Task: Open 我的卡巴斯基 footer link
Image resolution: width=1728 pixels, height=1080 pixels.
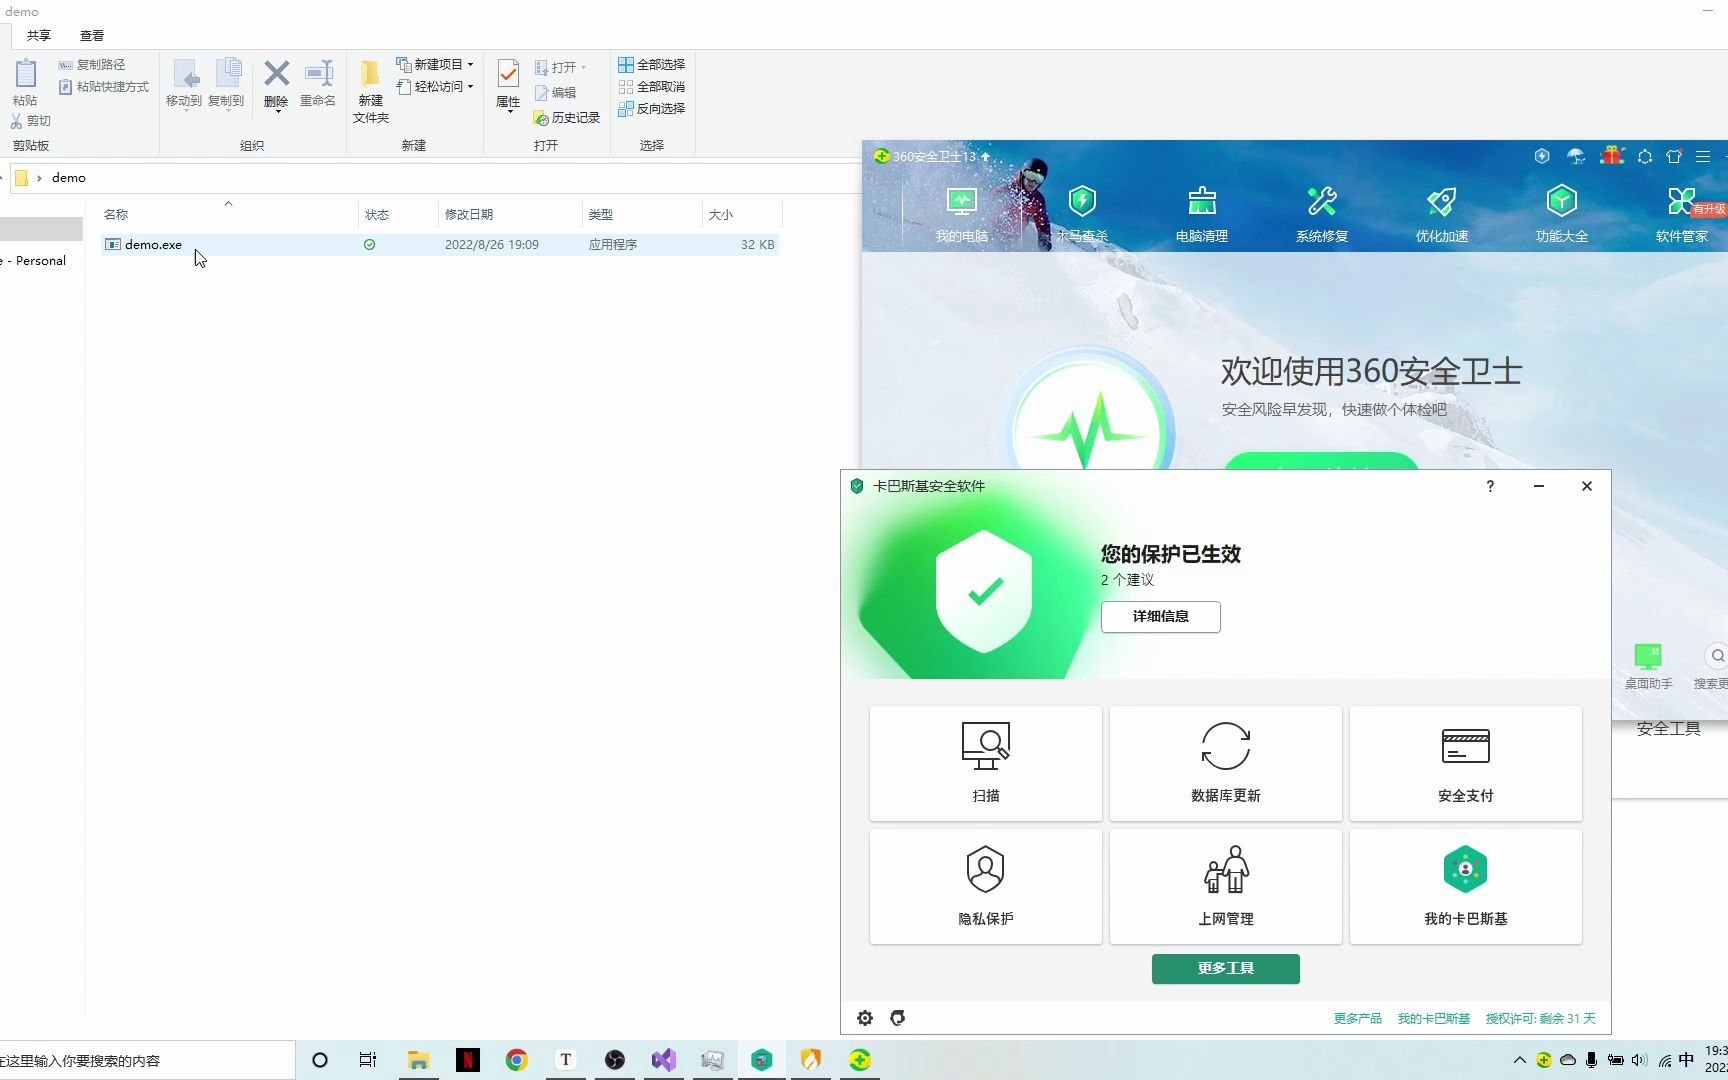Action: (x=1434, y=1019)
